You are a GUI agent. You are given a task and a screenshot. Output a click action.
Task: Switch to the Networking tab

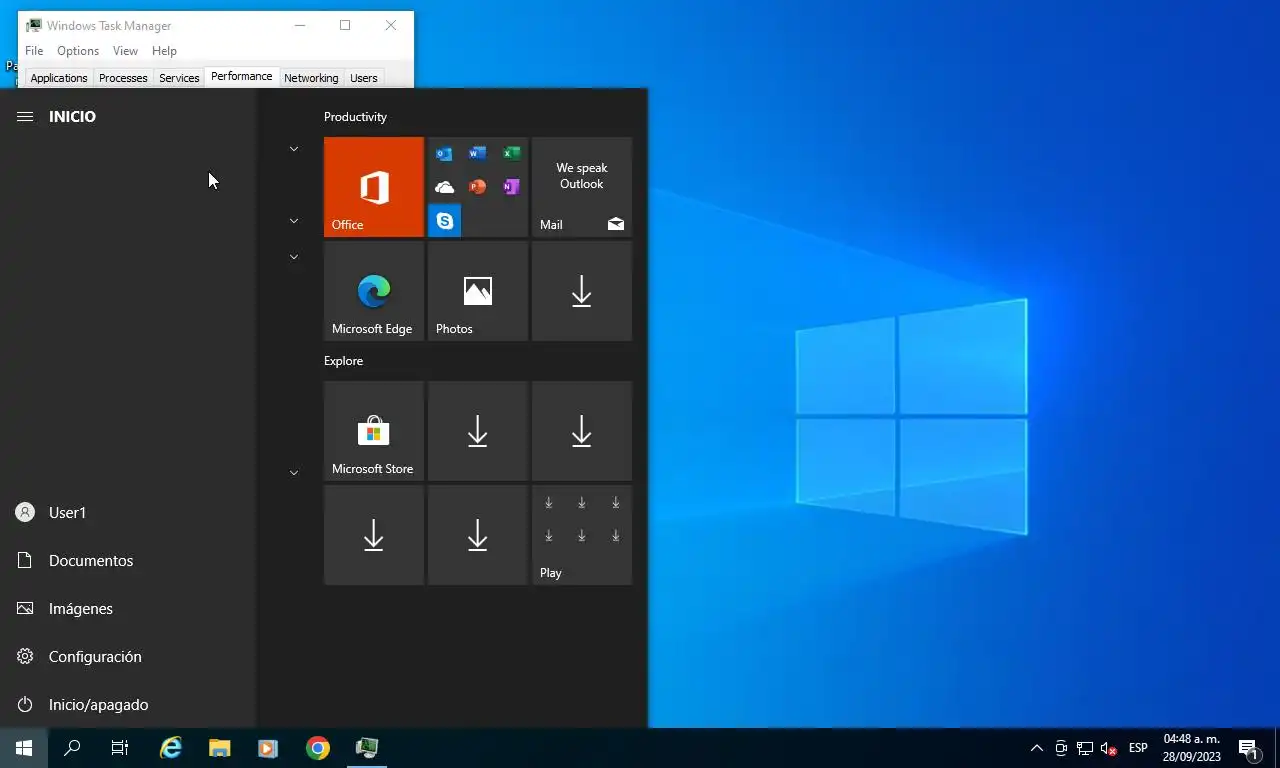tap(311, 78)
